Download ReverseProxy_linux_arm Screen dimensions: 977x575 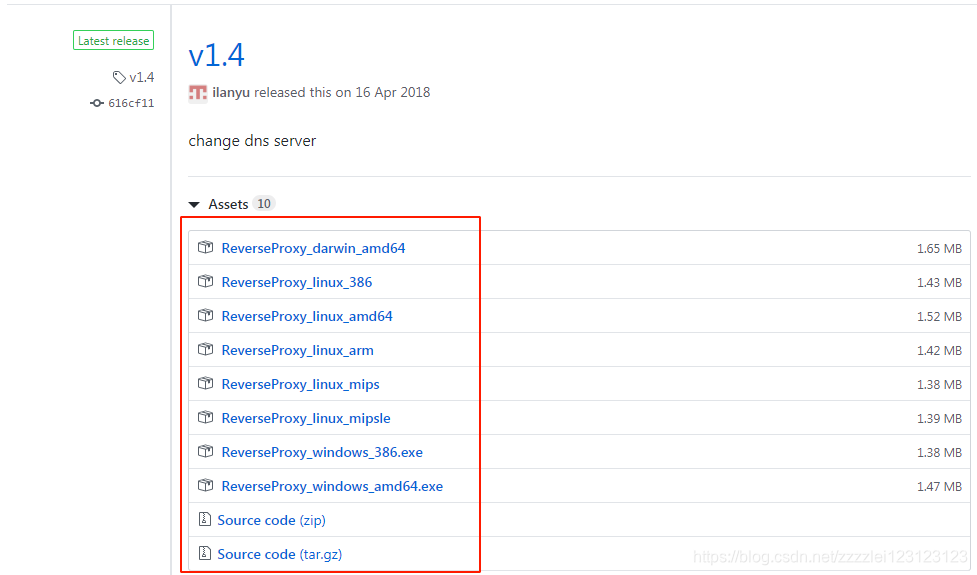pyautogui.click(x=297, y=350)
